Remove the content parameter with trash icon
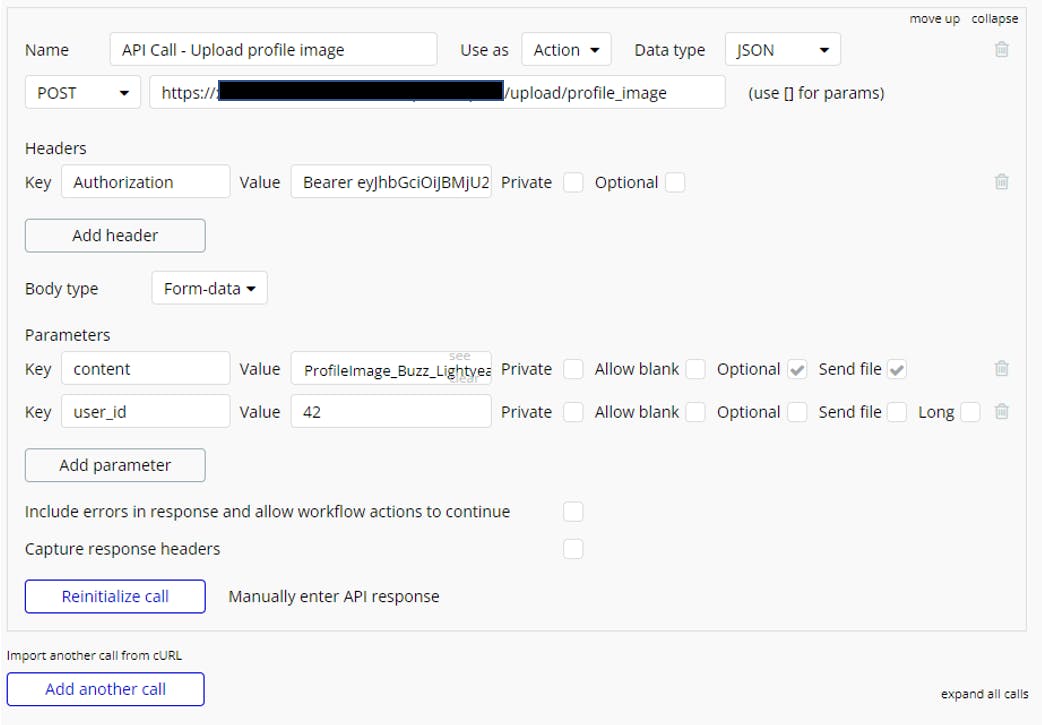Screen dimensions: 1042x725 pos(1001,369)
